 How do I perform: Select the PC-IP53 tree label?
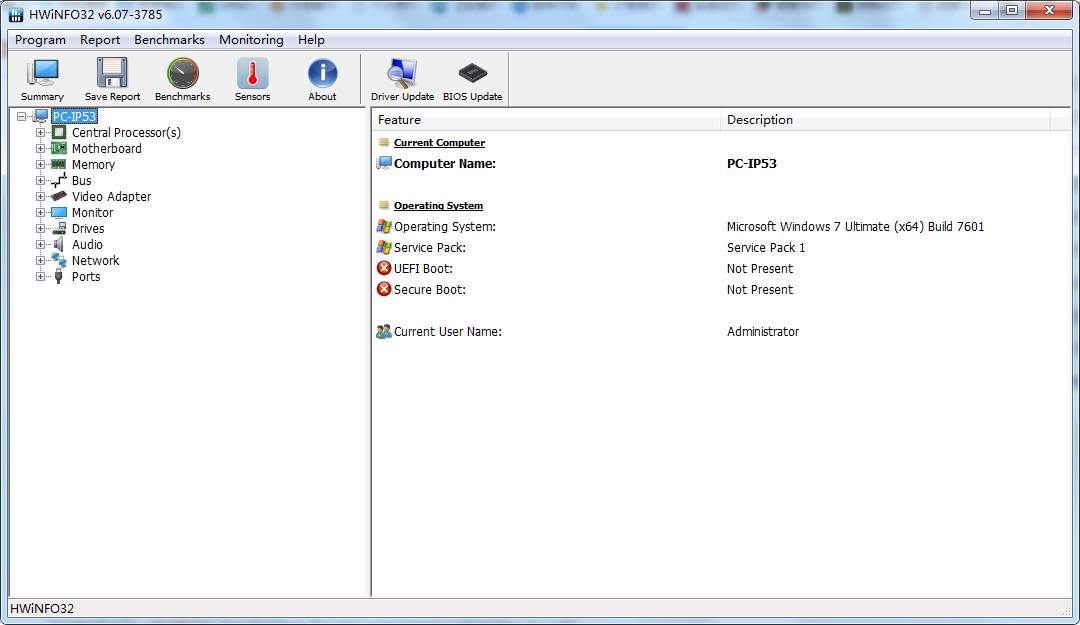click(x=74, y=116)
